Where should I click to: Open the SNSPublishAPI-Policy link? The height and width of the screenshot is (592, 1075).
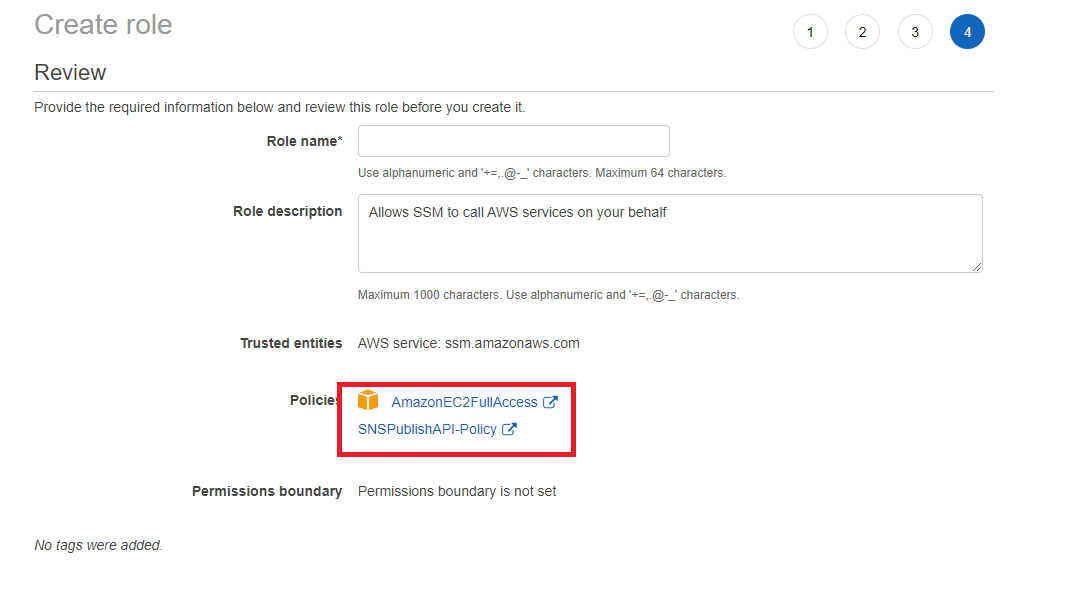coord(427,429)
